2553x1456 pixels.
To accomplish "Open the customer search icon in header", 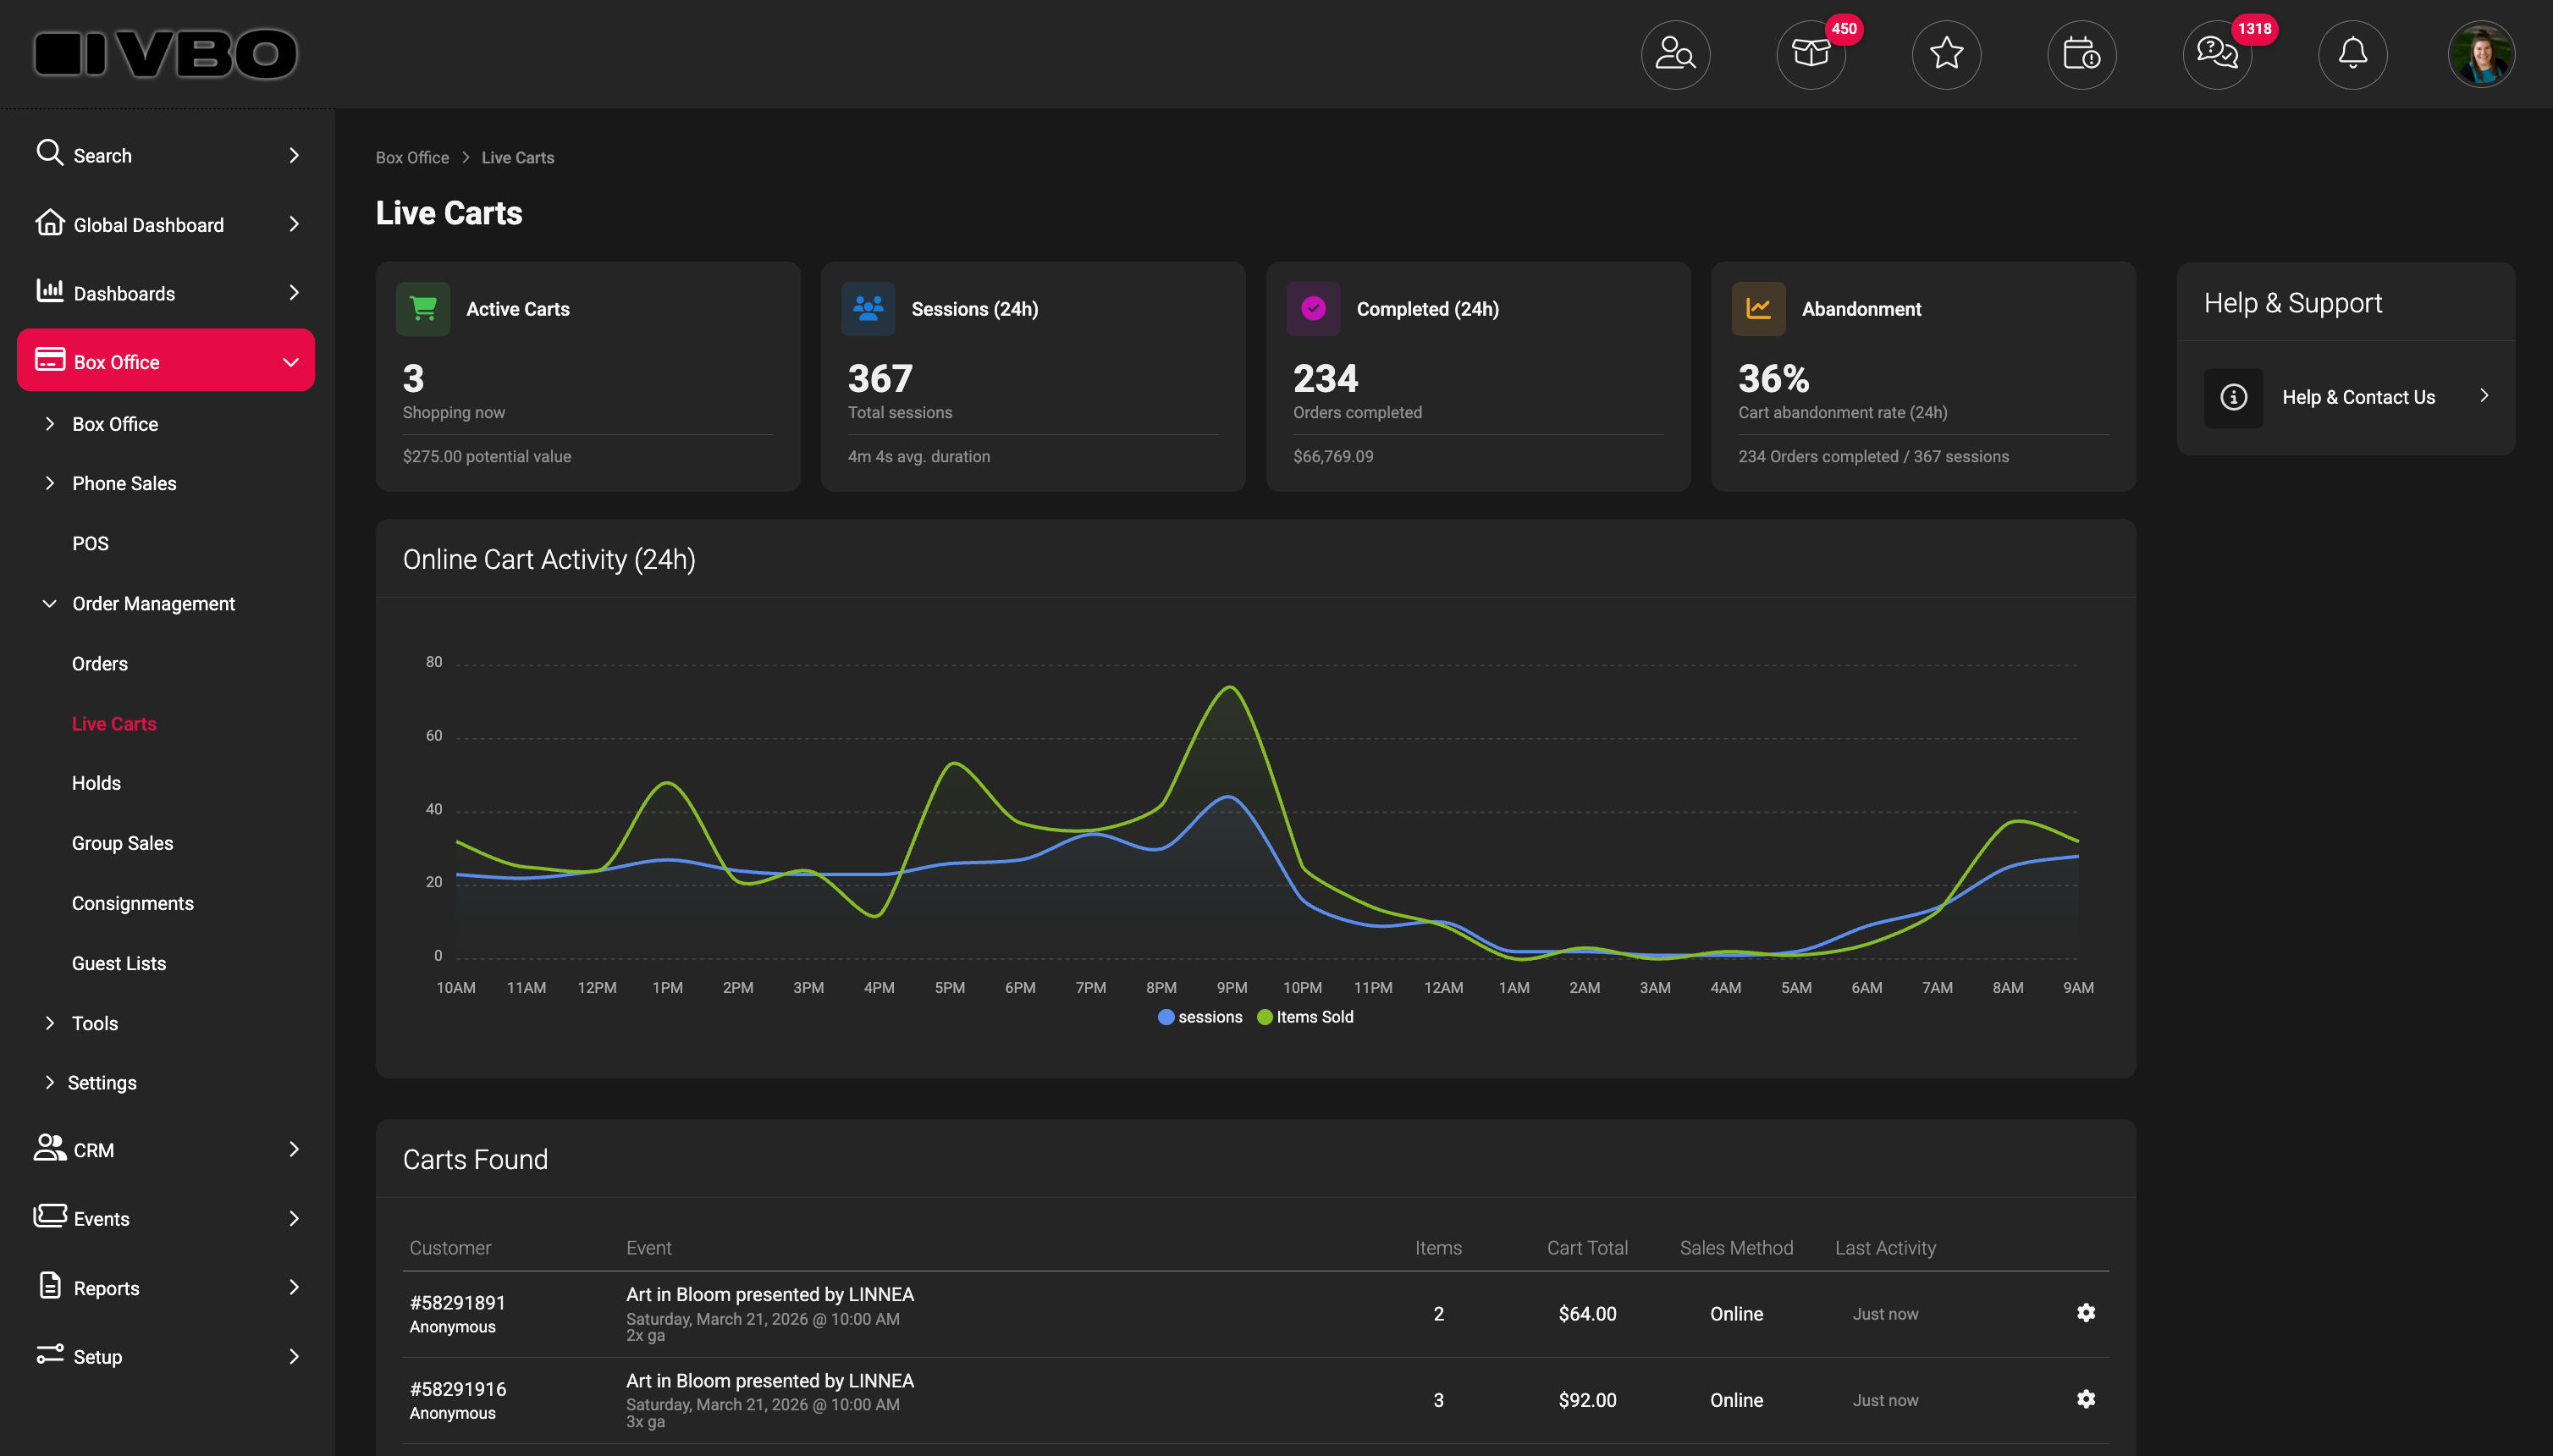I will tap(1675, 54).
